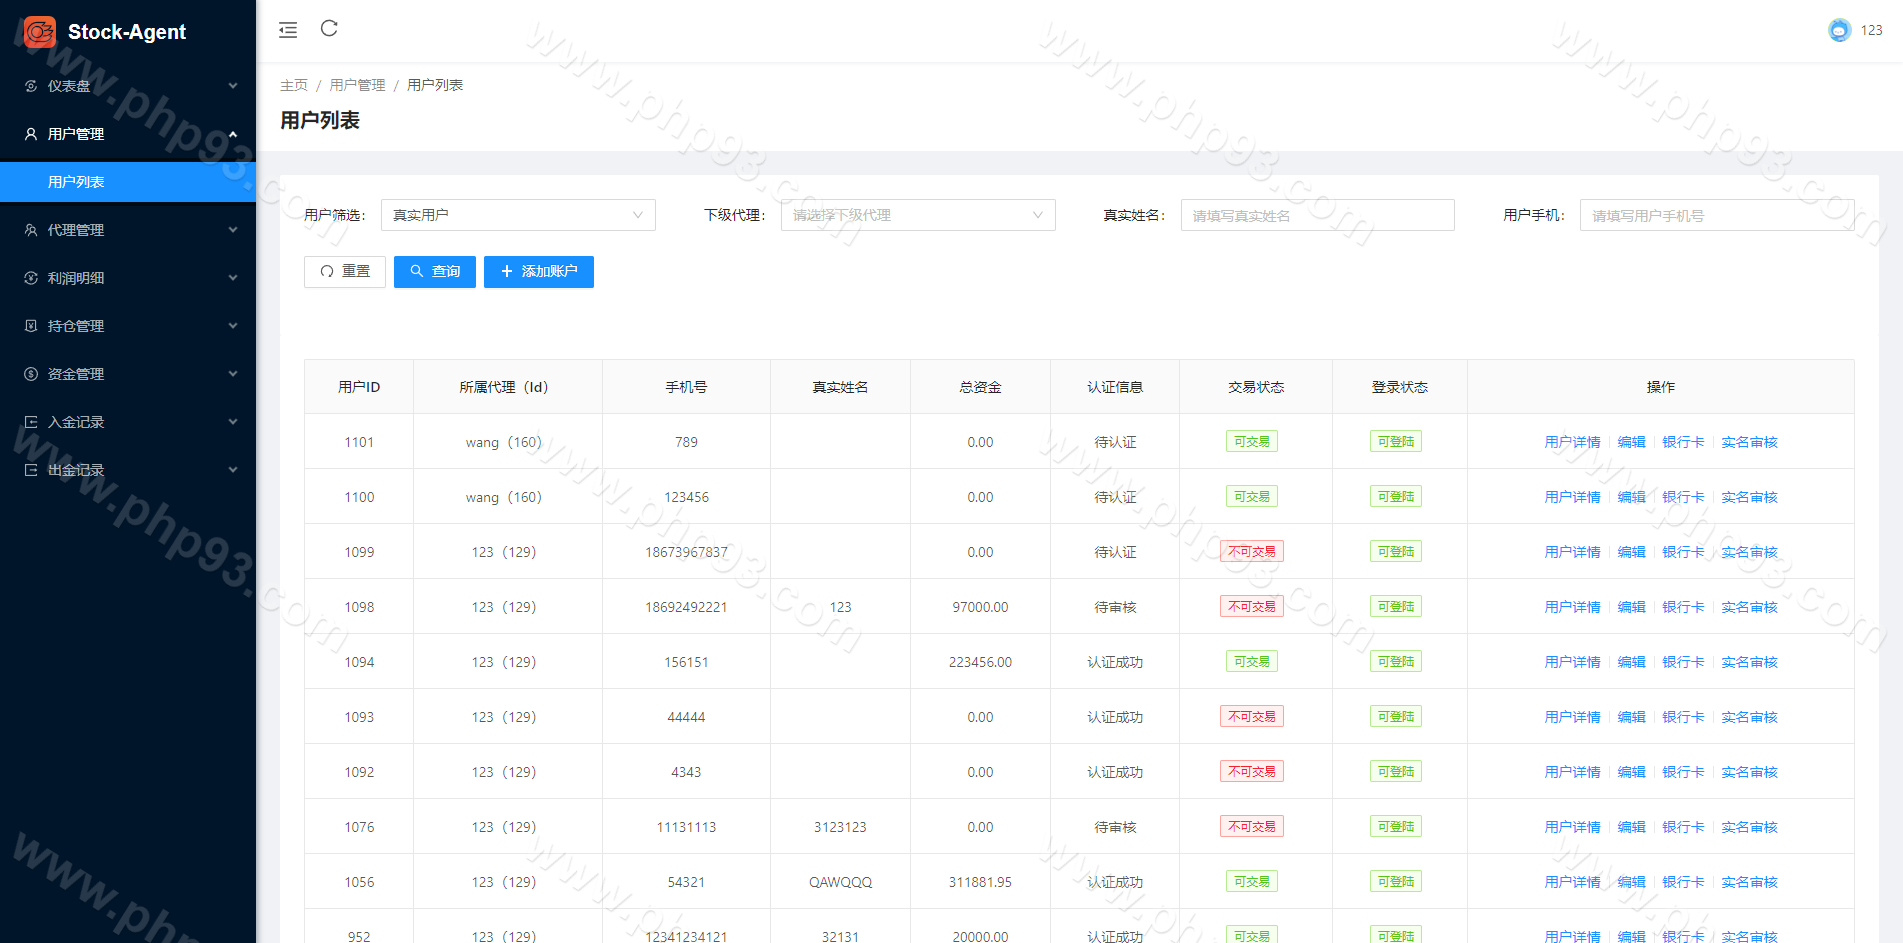Collapse the sidebar with the menu fold icon
This screenshot has width=1903, height=943.
click(288, 30)
